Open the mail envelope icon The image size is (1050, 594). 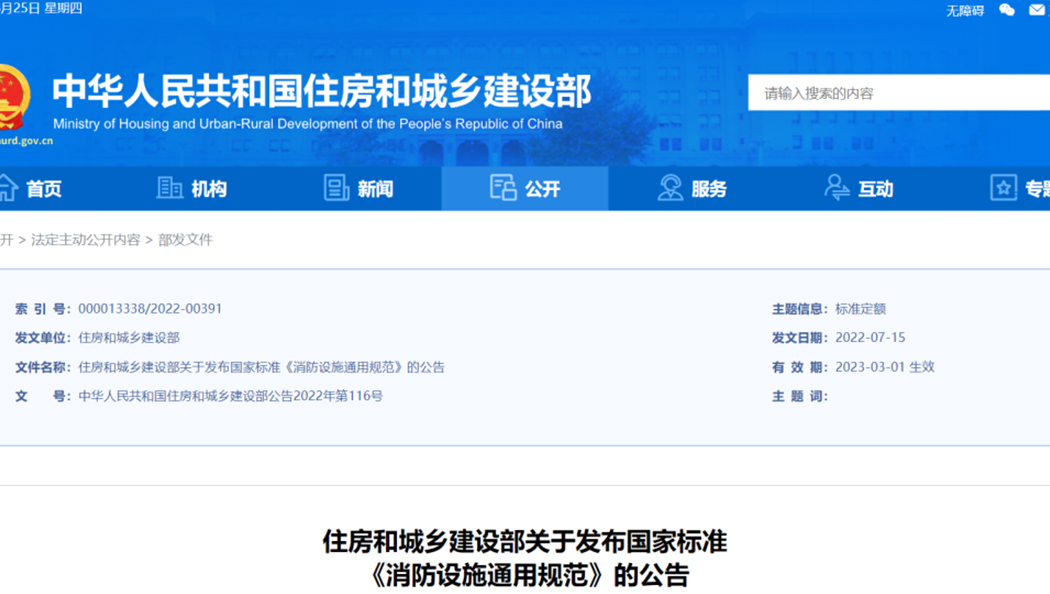tap(1037, 10)
